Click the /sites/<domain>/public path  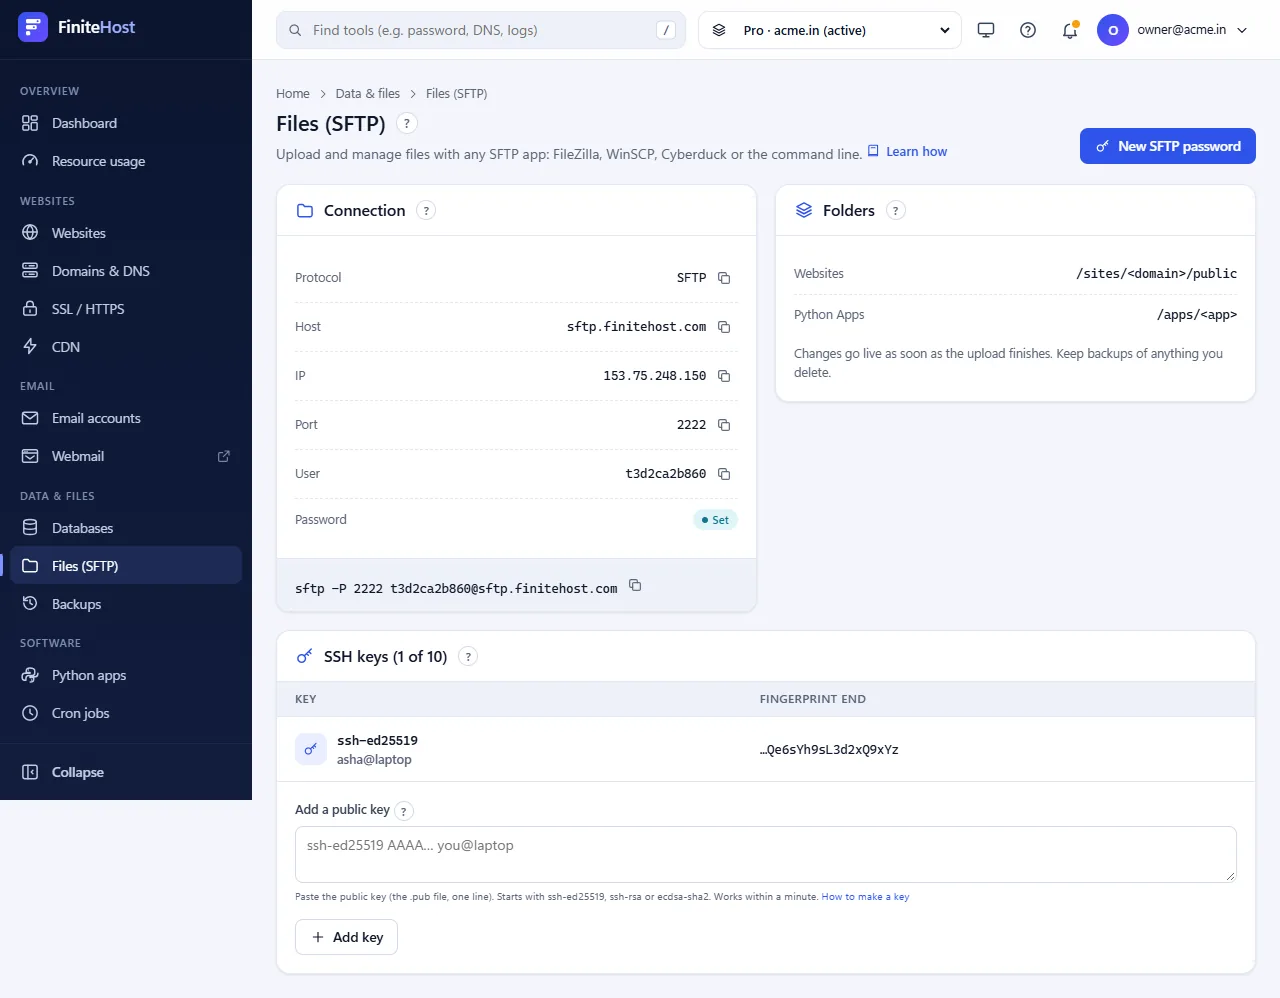1156,274
